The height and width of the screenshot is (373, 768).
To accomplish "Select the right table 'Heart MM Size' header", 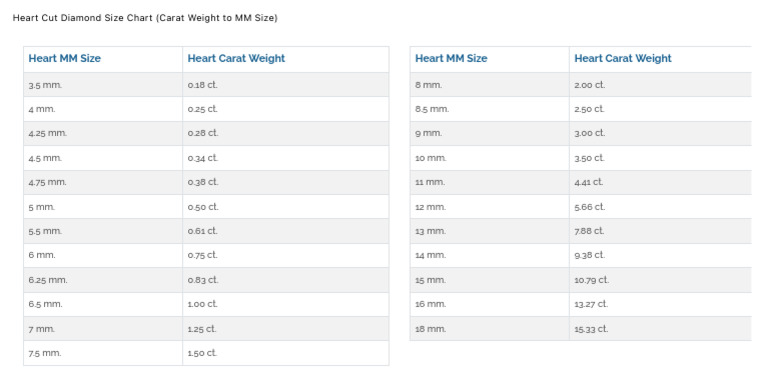I will click(489, 59).
